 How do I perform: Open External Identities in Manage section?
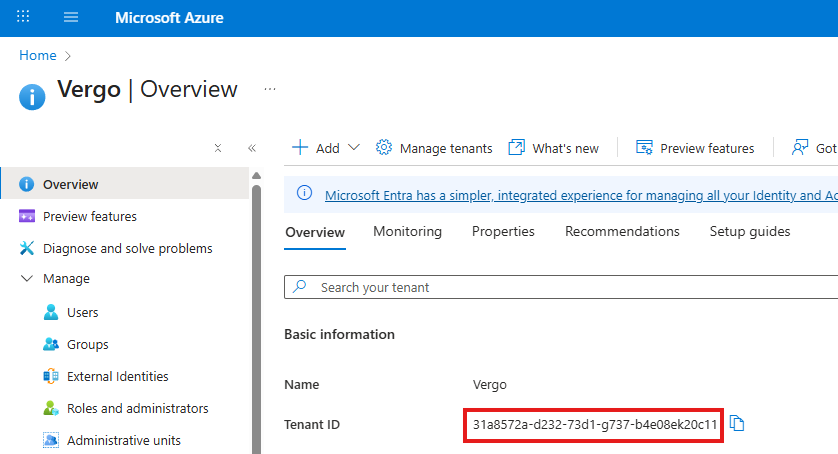[118, 376]
